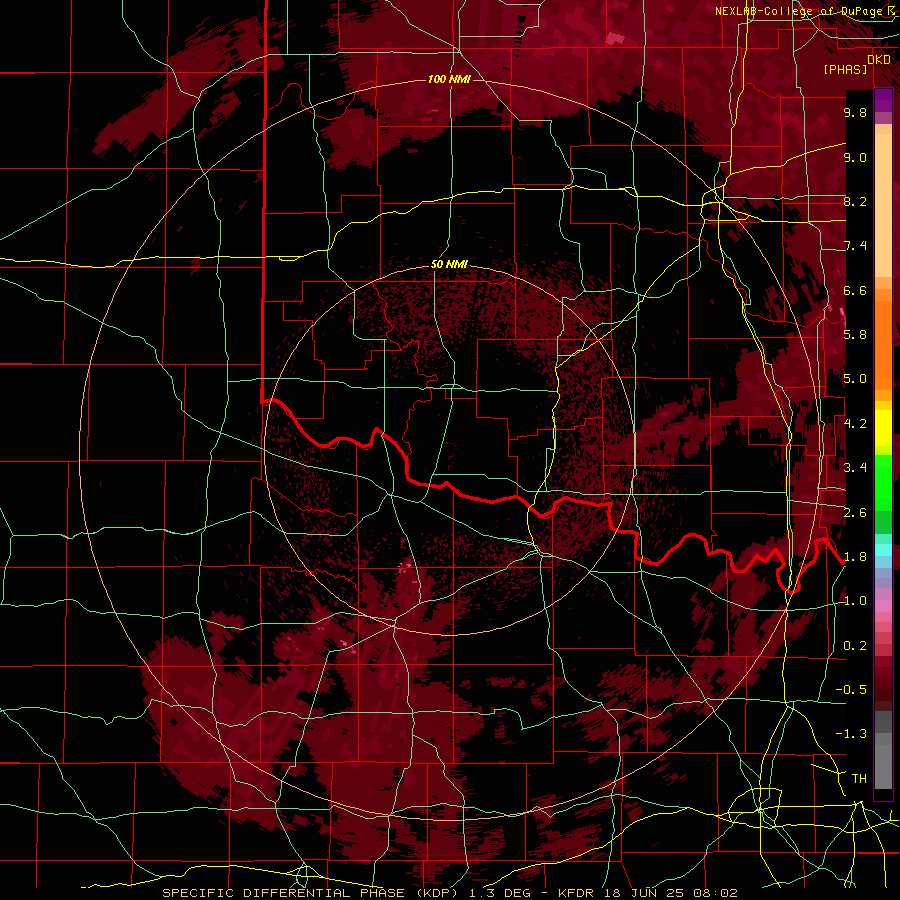The height and width of the screenshot is (900, 900).
Task: Click the cyan band on the color scale
Action: 883,550
